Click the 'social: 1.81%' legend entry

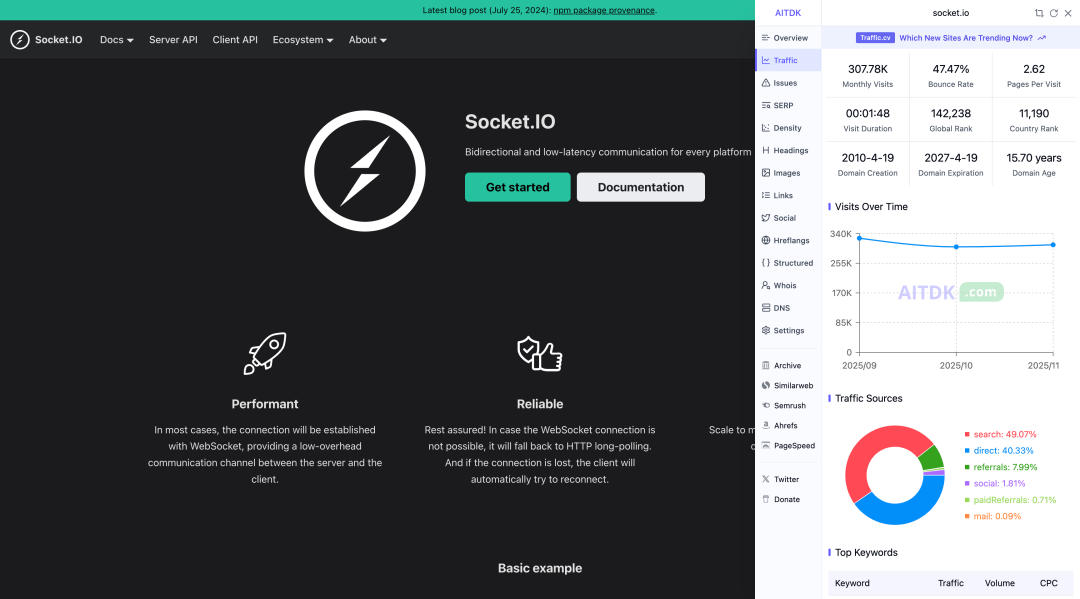coord(995,483)
